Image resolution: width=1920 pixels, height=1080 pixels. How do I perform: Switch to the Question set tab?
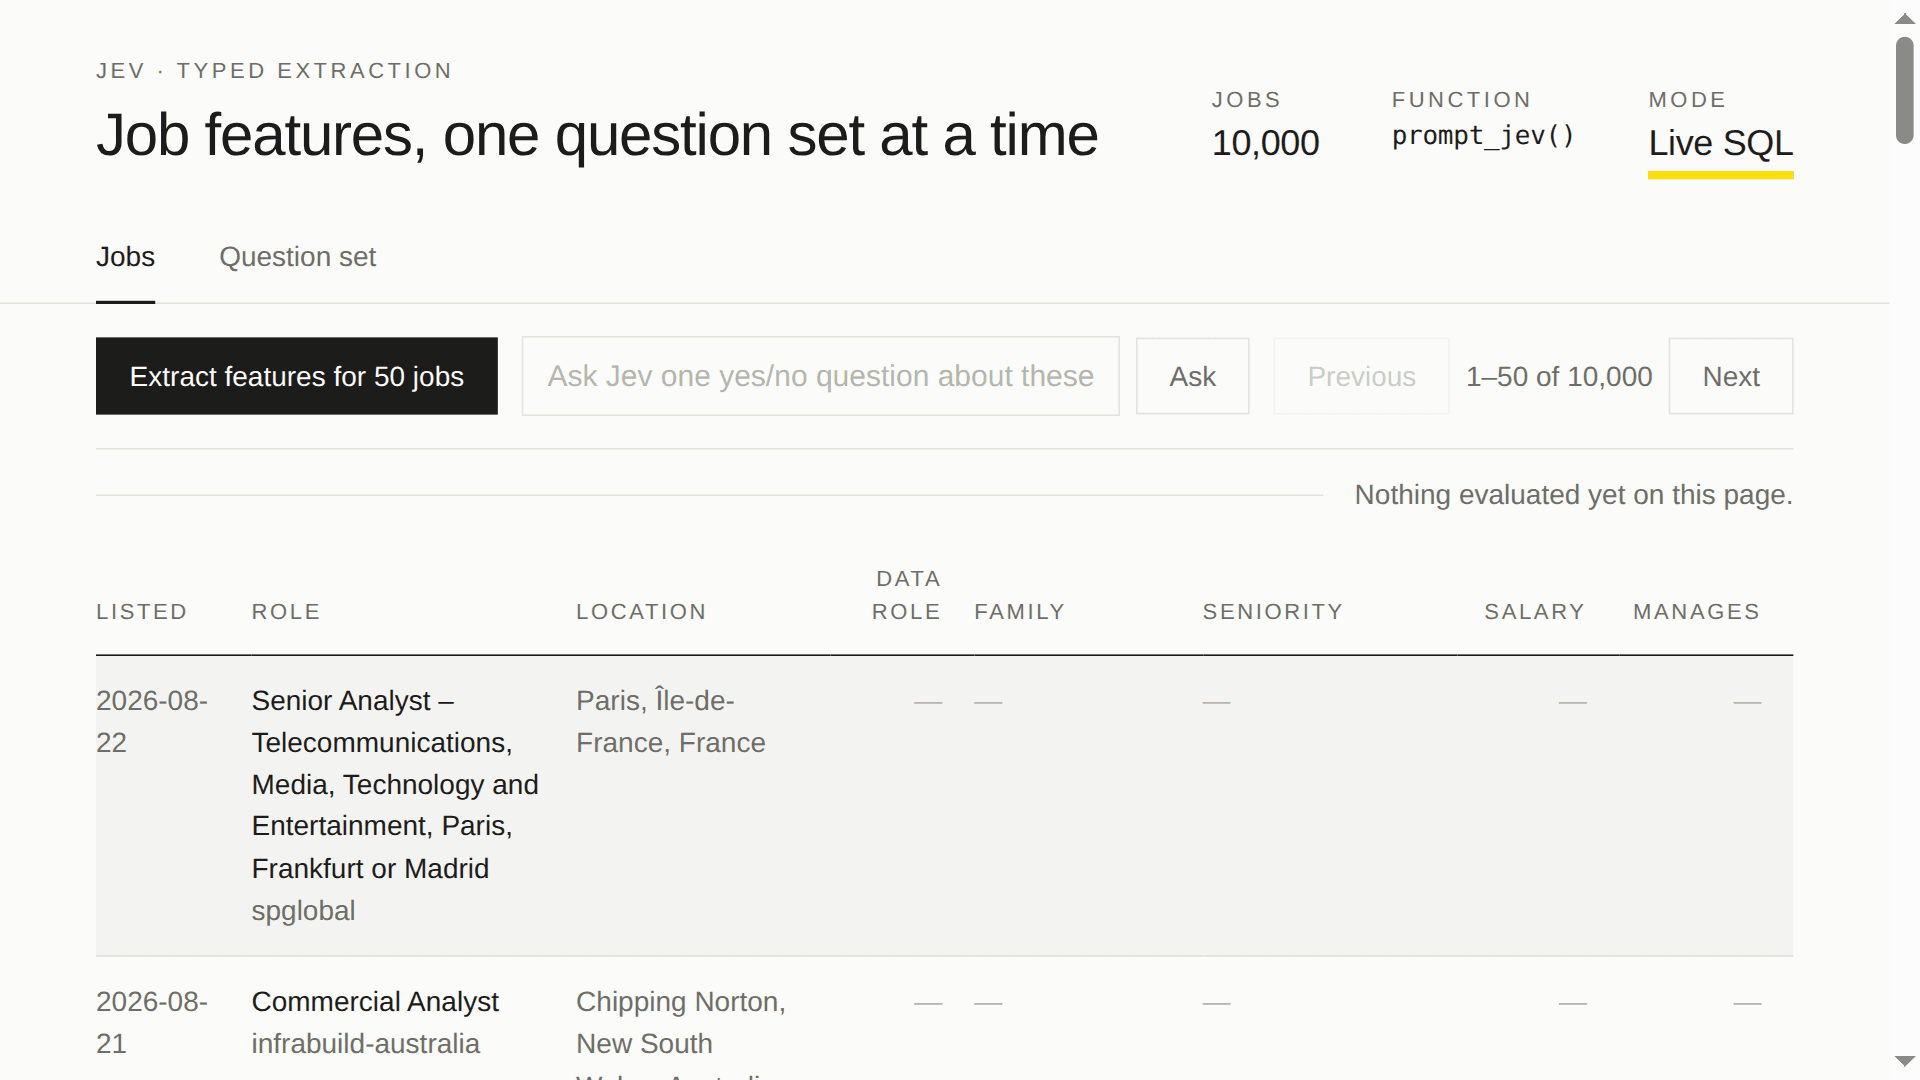pos(297,257)
